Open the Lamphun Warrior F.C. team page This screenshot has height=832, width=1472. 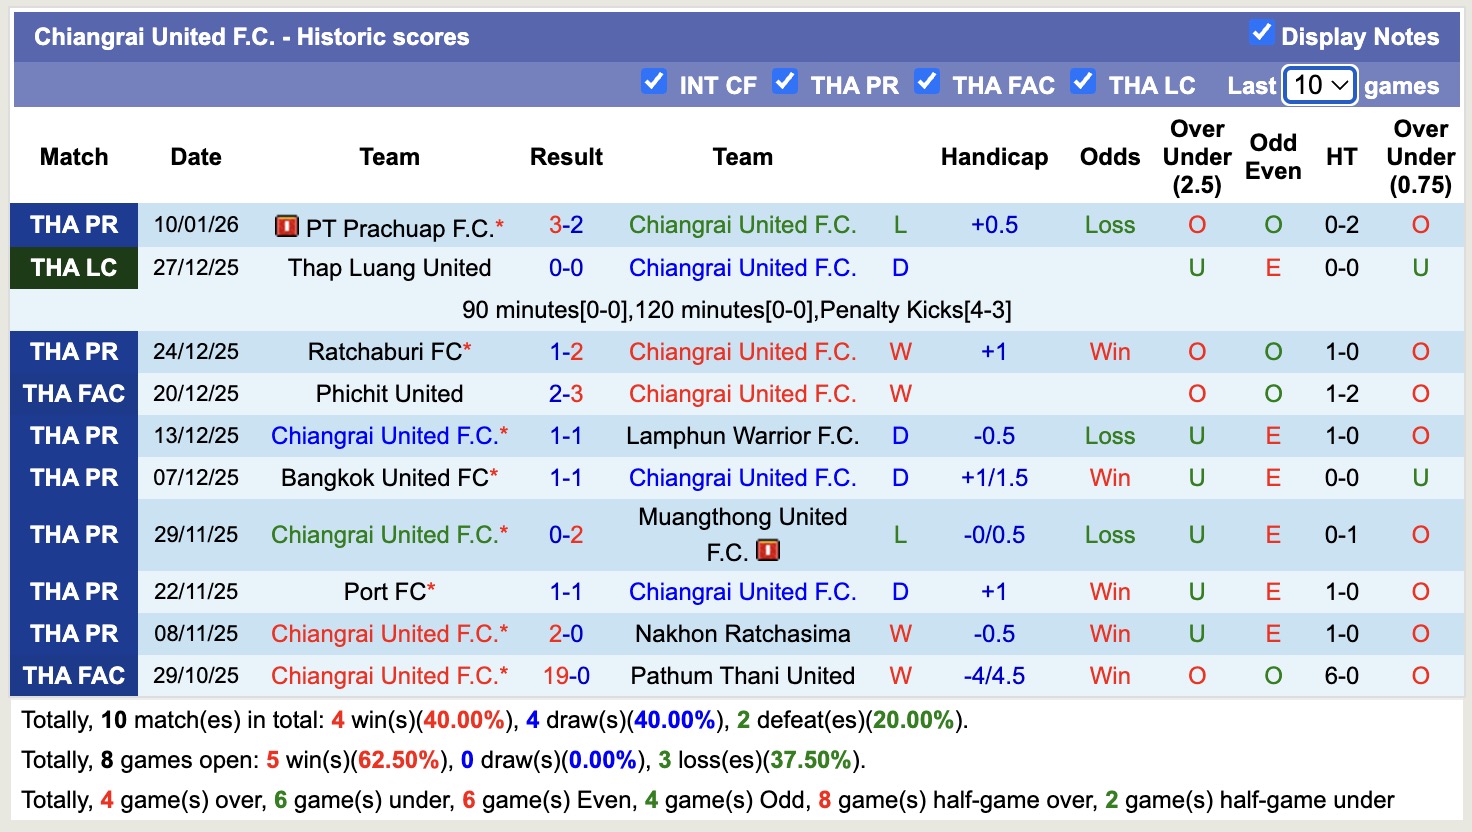tap(741, 436)
